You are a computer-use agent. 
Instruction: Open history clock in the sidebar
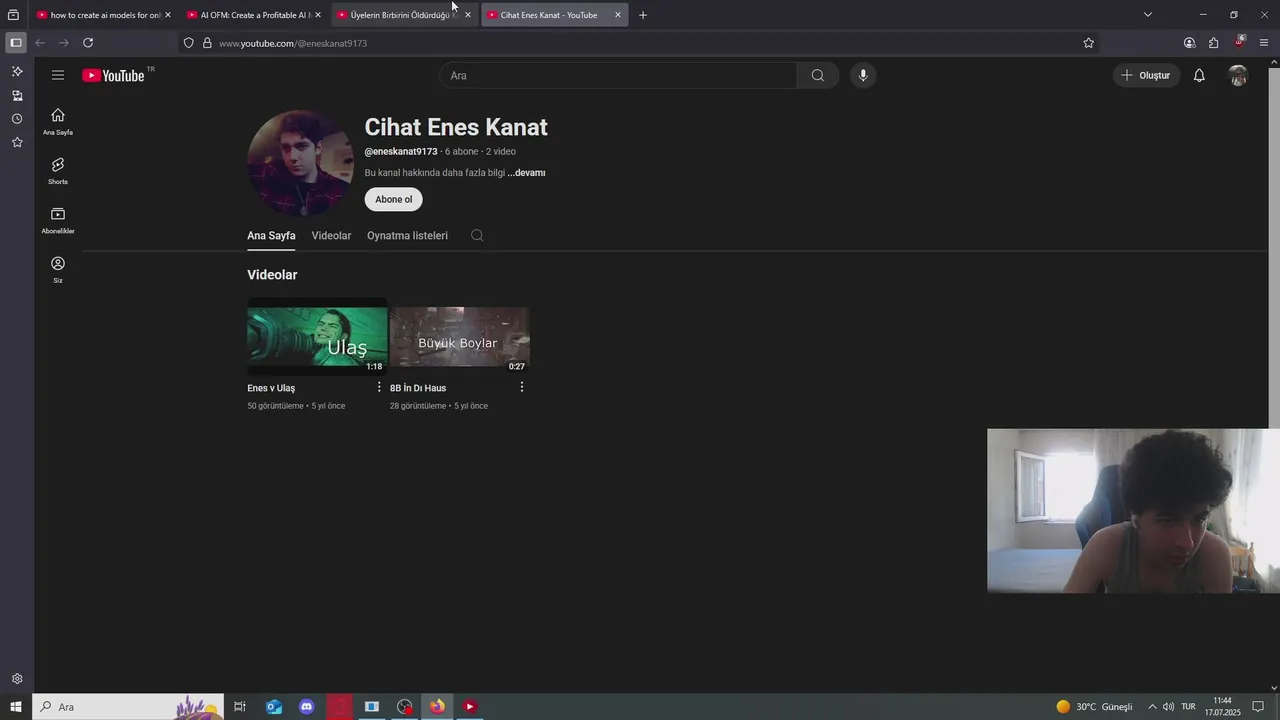17,119
